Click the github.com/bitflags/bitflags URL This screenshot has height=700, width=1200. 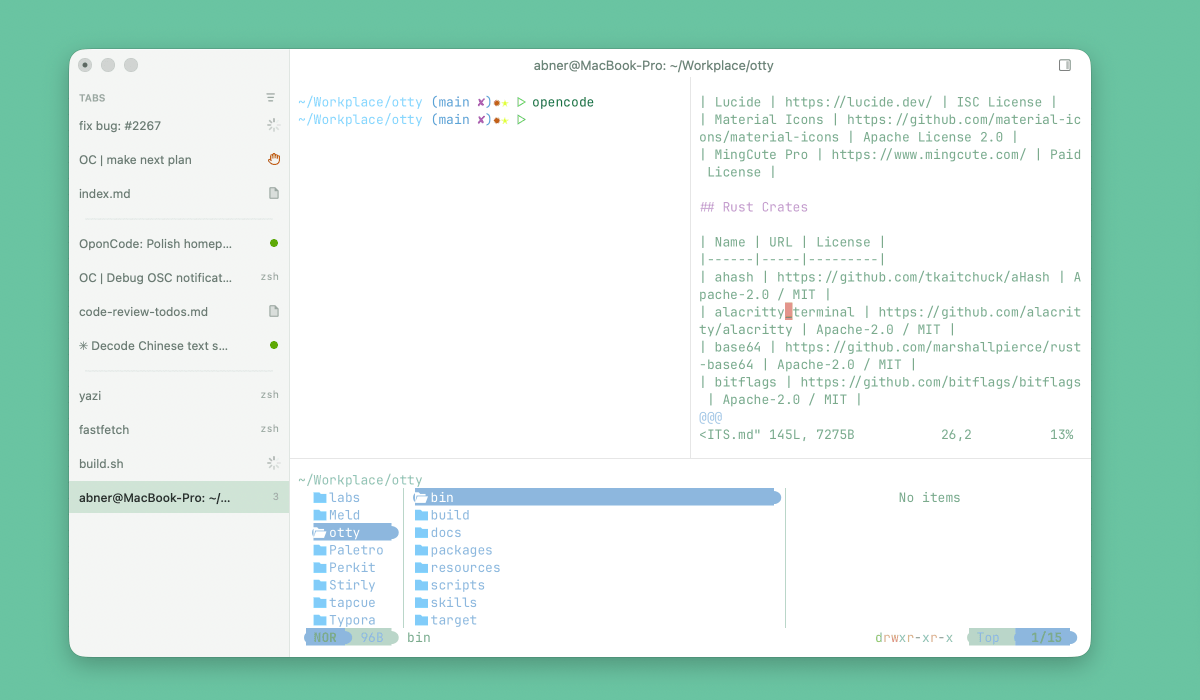[940, 382]
